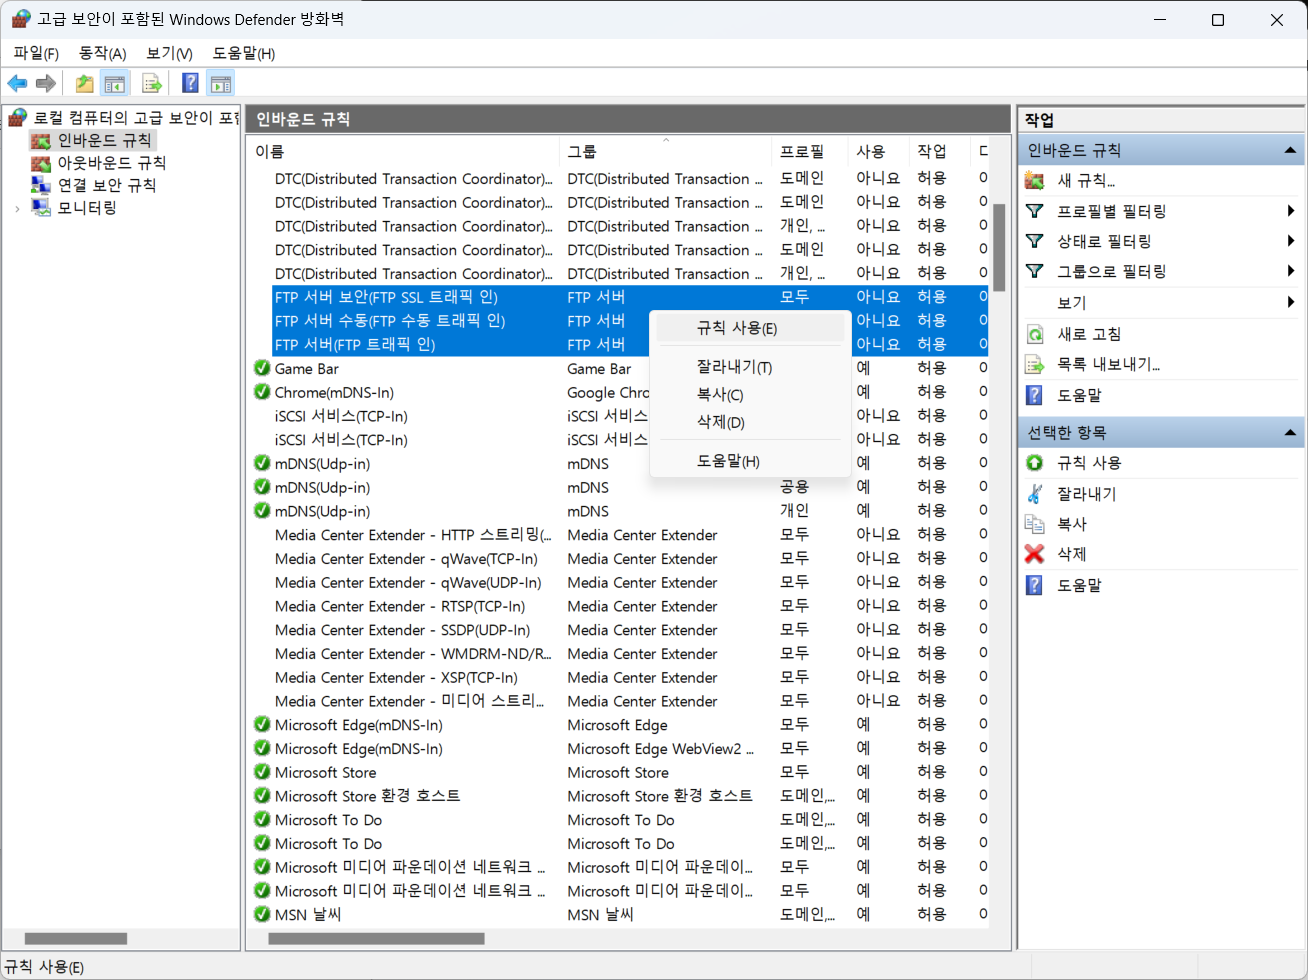Click the 복사 pages icon
The width and height of the screenshot is (1308, 980).
pyautogui.click(x=1035, y=523)
